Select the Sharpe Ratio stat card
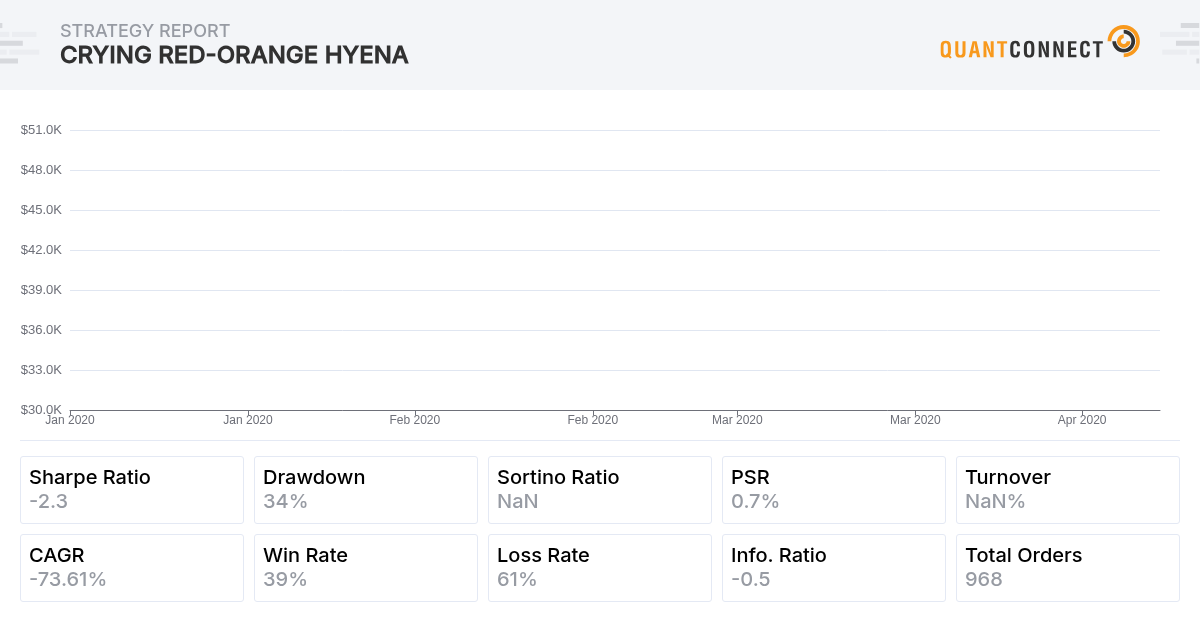Viewport: 1200px width, 632px height. (131, 489)
